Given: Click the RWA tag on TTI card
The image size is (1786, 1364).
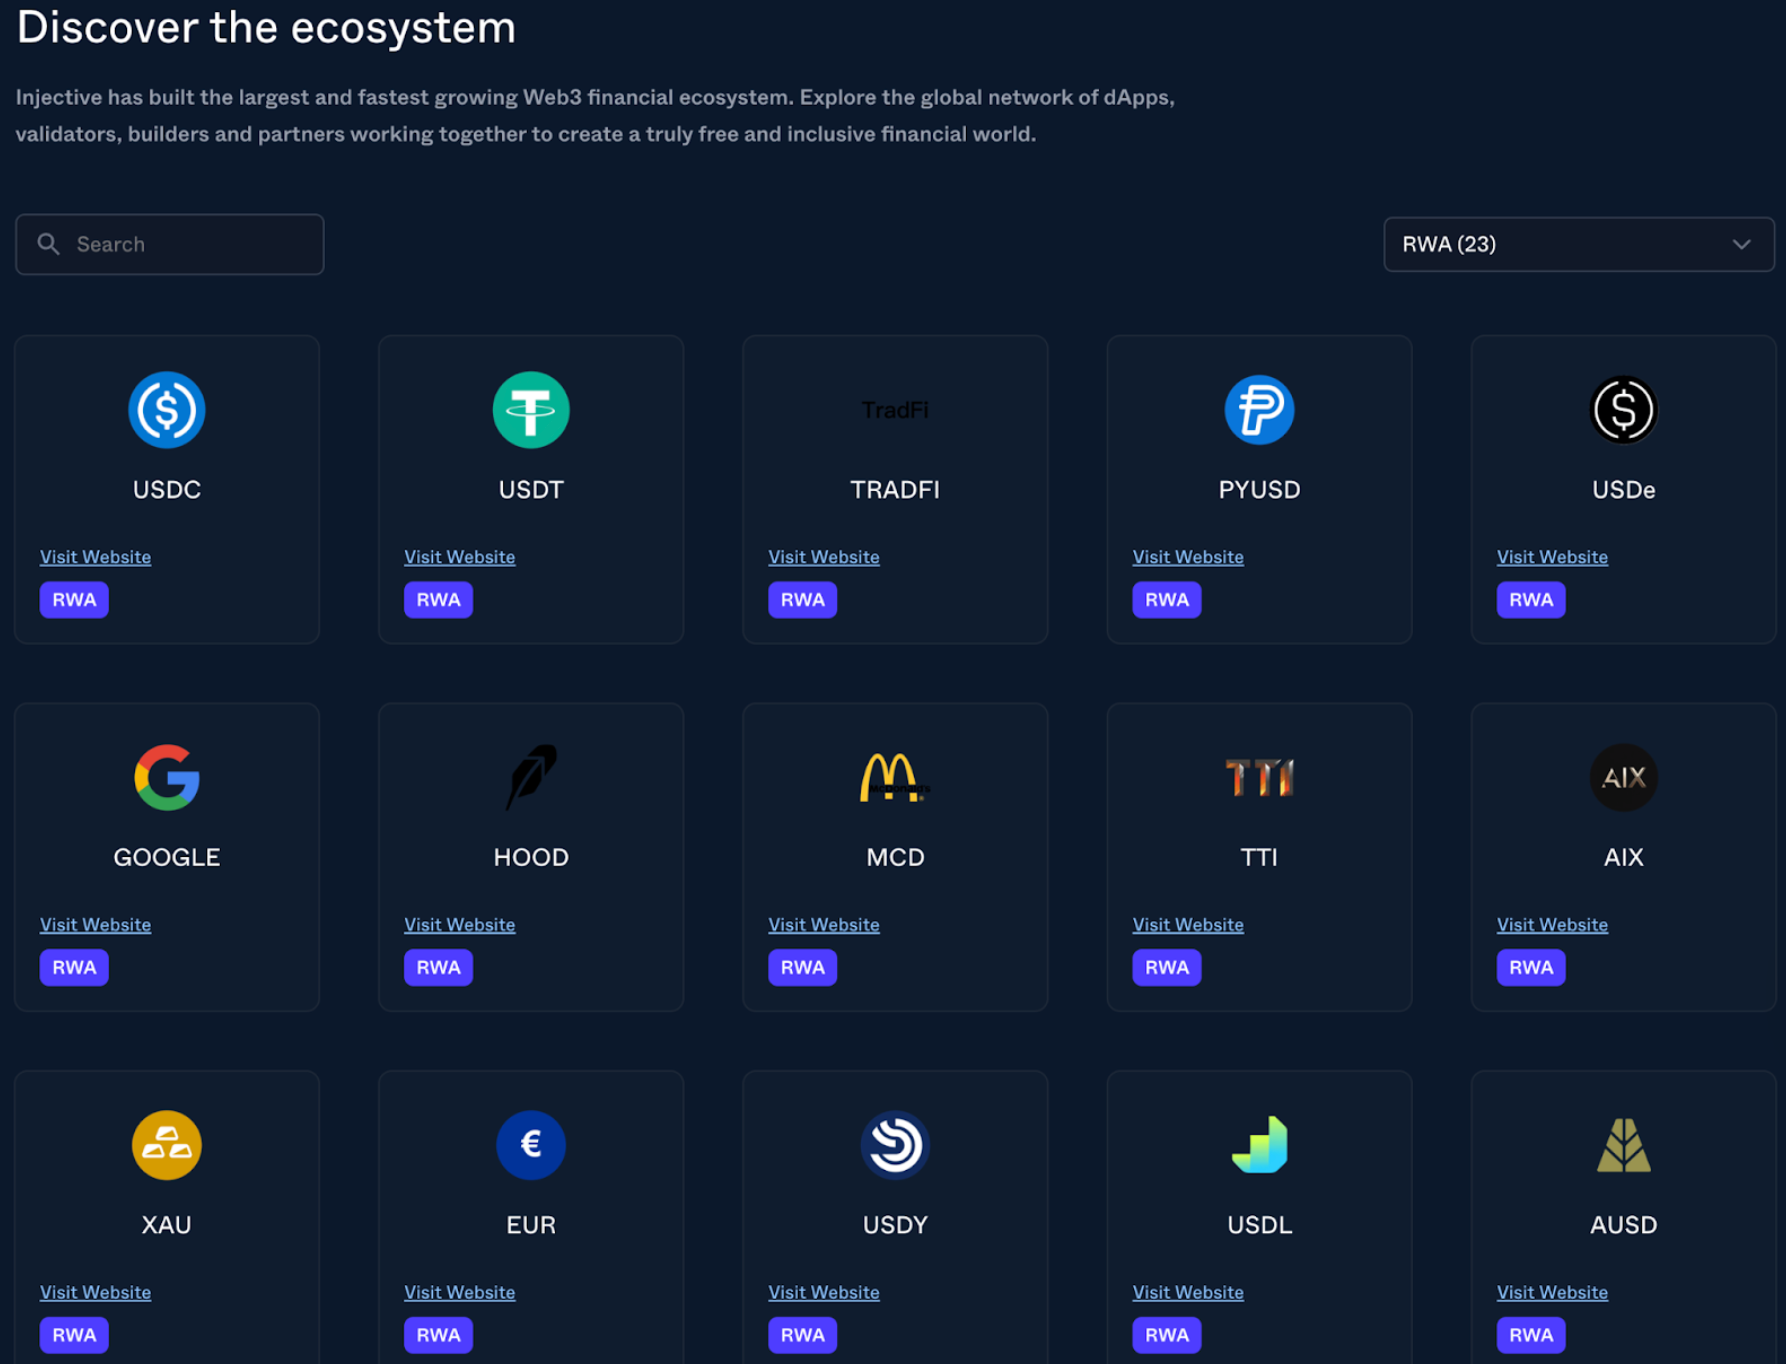Looking at the screenshot, I should pyautogui.click(x=1166, y=968).
